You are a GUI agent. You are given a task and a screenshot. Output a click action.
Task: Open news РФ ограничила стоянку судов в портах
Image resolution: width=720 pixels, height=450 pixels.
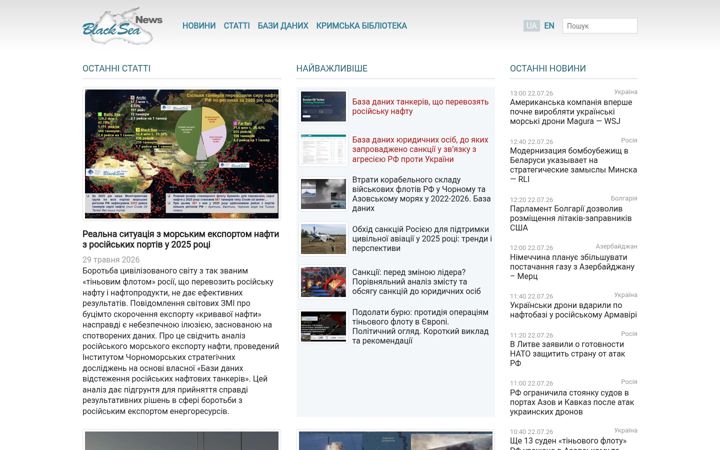click(x=572, y=402)
